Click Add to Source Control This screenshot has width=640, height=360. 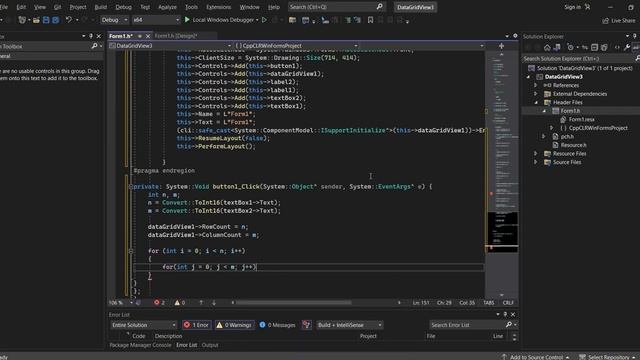point(536,357)
